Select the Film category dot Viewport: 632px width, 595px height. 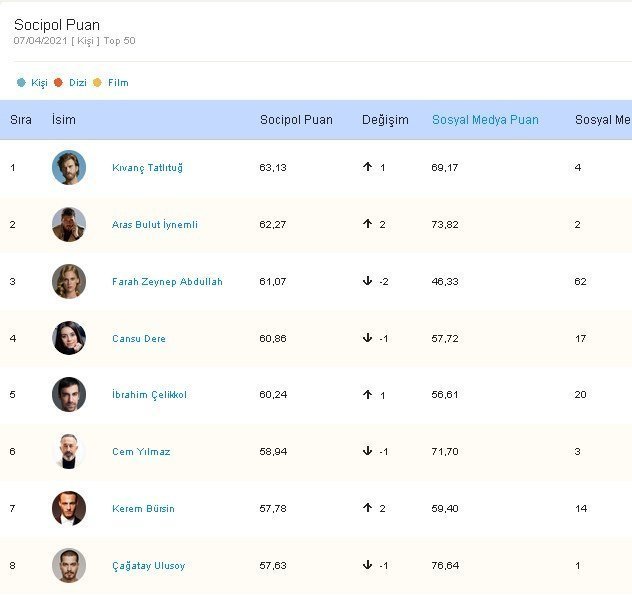tap(97, 83)
